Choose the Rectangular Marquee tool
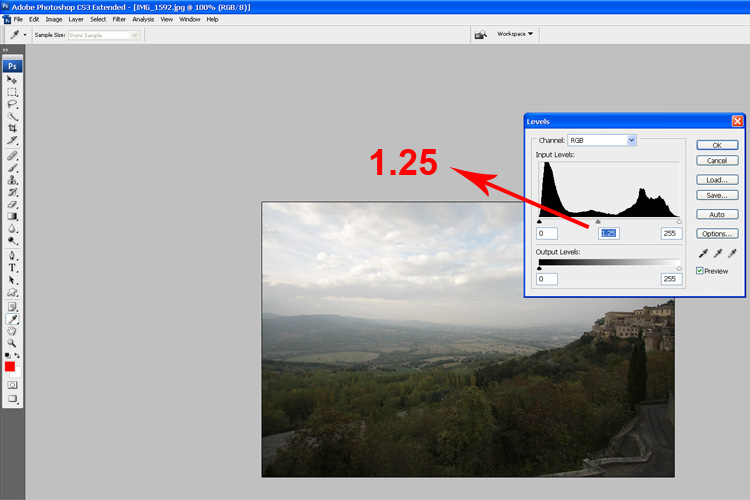This screenshot has width=750, height=500. [12, 91]
